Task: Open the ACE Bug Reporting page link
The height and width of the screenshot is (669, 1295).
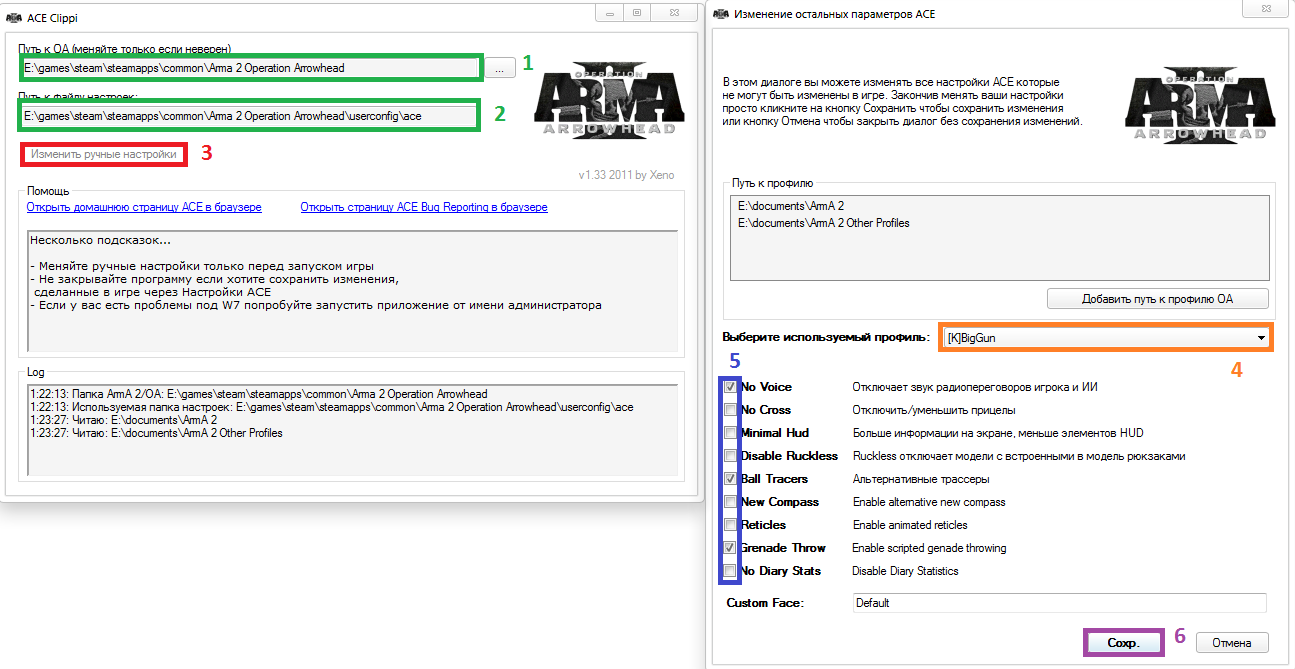Action: click(424, 207)
